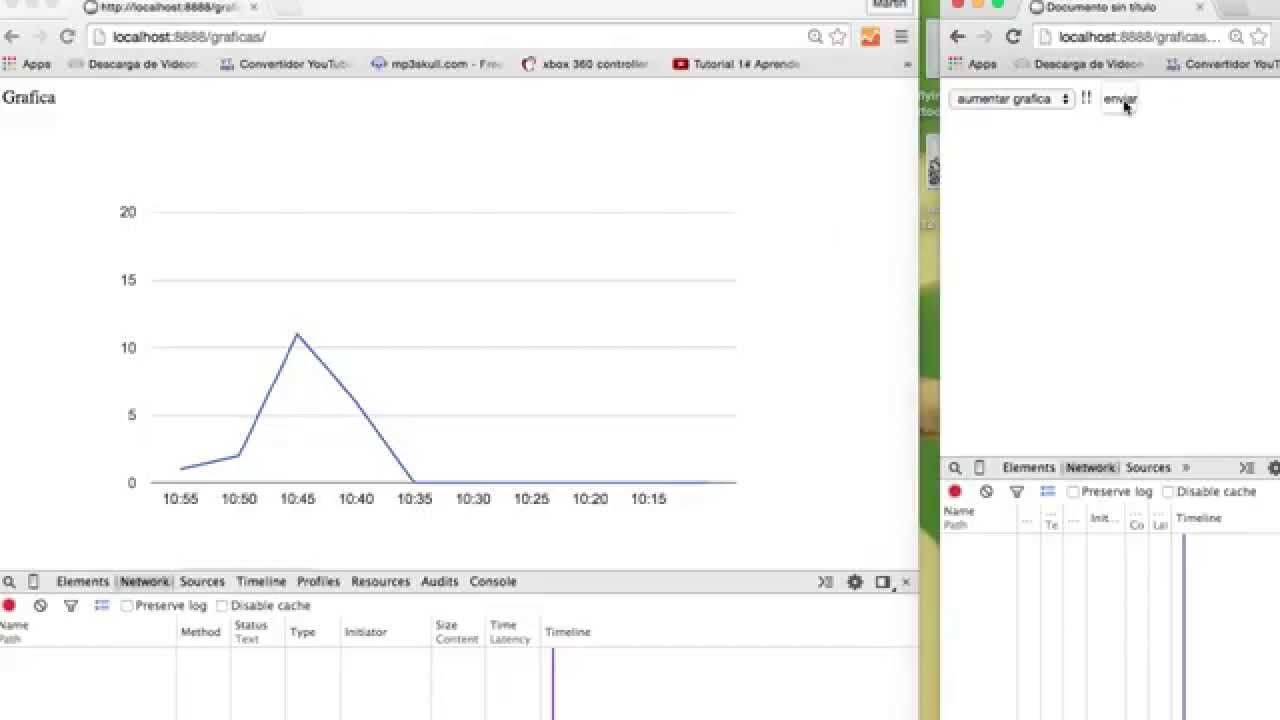
Task: Switch to Profiles tab in left DevTools
Action: [x=318, y=582]
